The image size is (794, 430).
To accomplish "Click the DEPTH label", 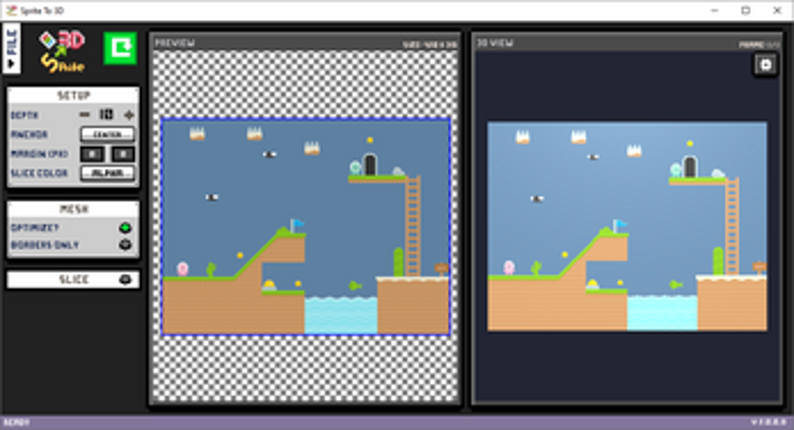I will pos(24,115).
